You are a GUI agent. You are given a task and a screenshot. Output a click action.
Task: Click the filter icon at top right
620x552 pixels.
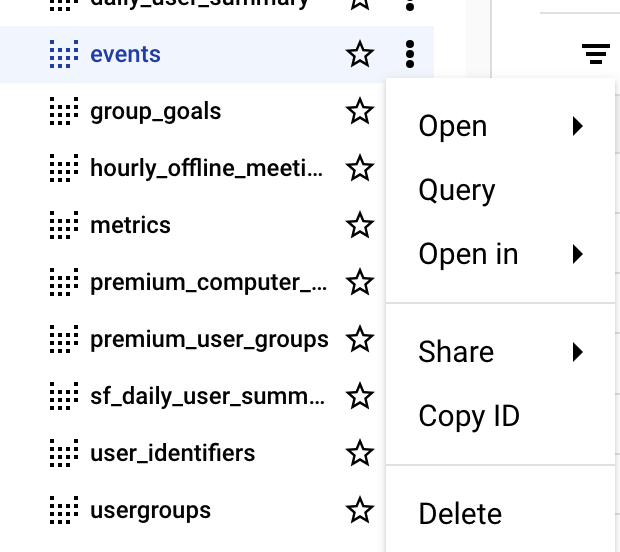[596, 54]
